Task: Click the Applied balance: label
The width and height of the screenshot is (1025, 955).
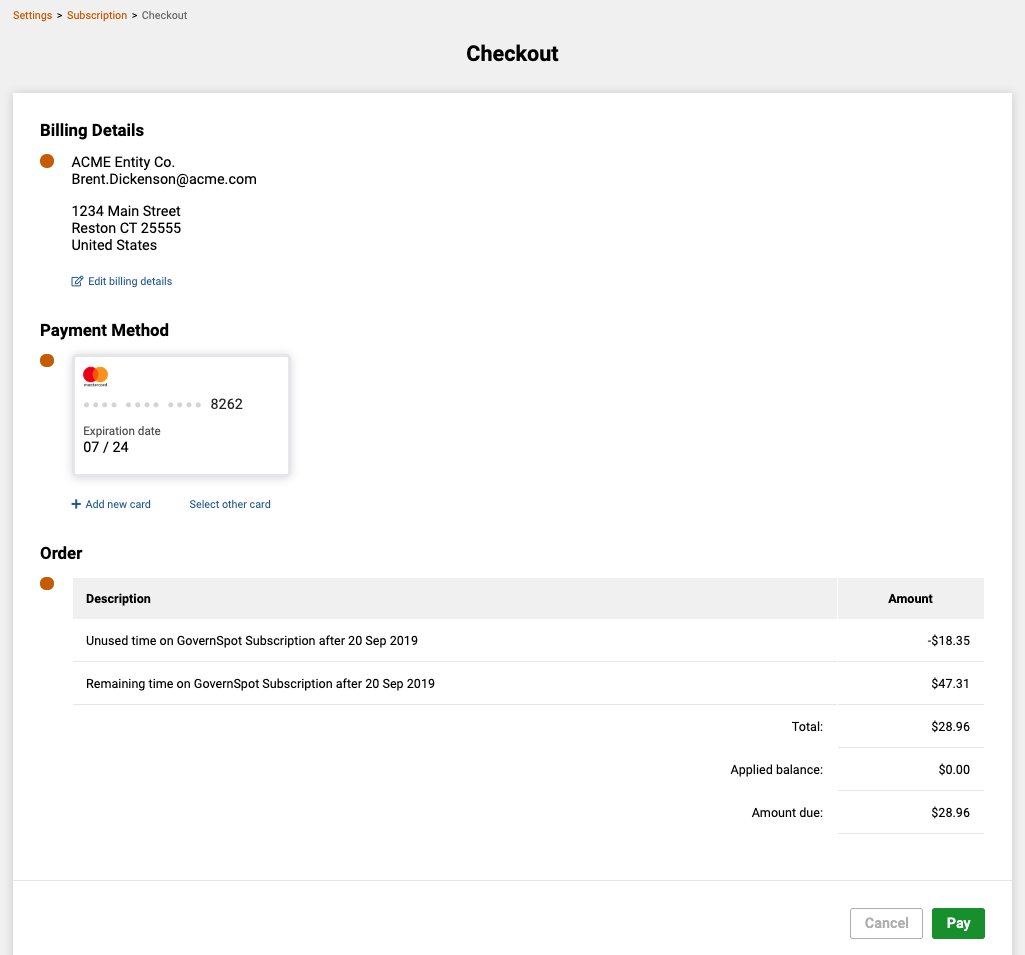Action: point(777,770)
